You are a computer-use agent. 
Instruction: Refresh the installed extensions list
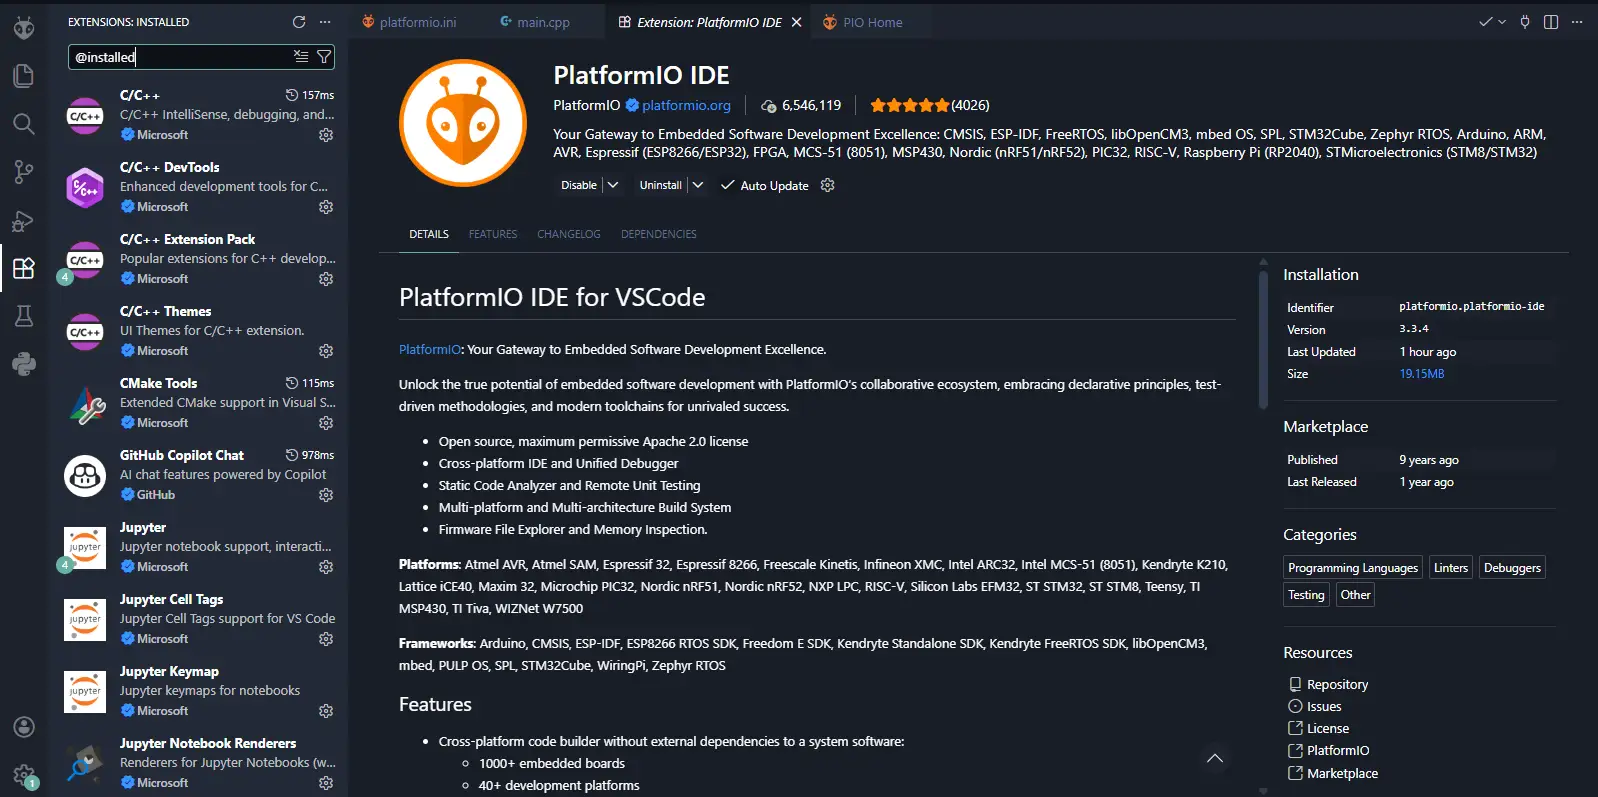299,22
